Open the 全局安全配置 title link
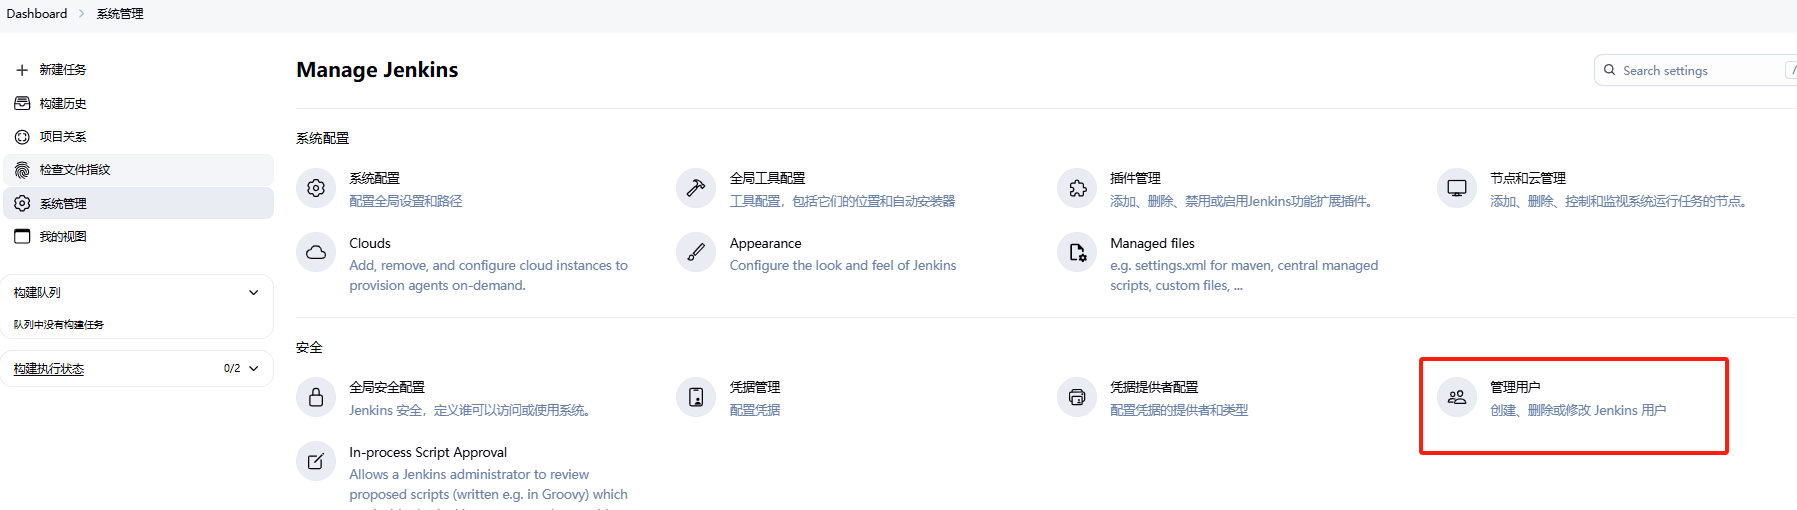This screenshot has width=1797, height=510. coord(387,387)
